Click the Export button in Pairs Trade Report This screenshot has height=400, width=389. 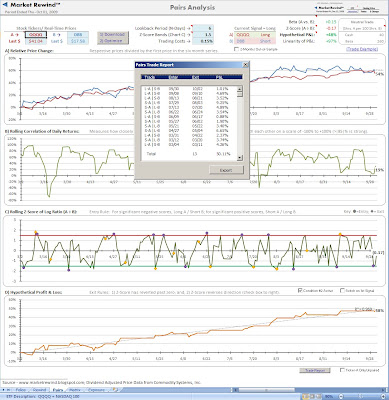click(226, 170)
